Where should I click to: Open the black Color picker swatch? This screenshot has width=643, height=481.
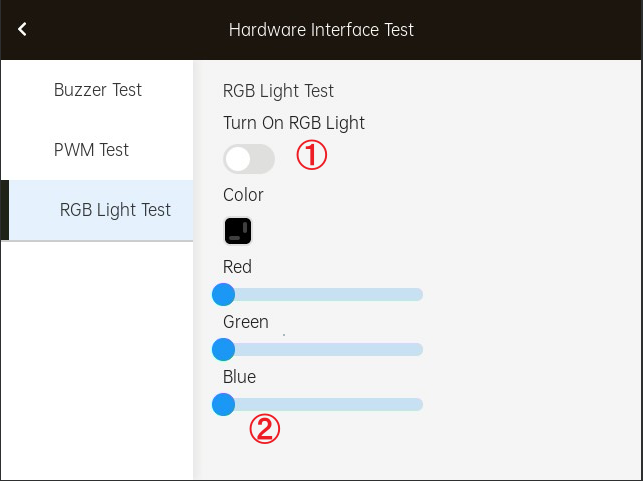[x=238, y=231]
